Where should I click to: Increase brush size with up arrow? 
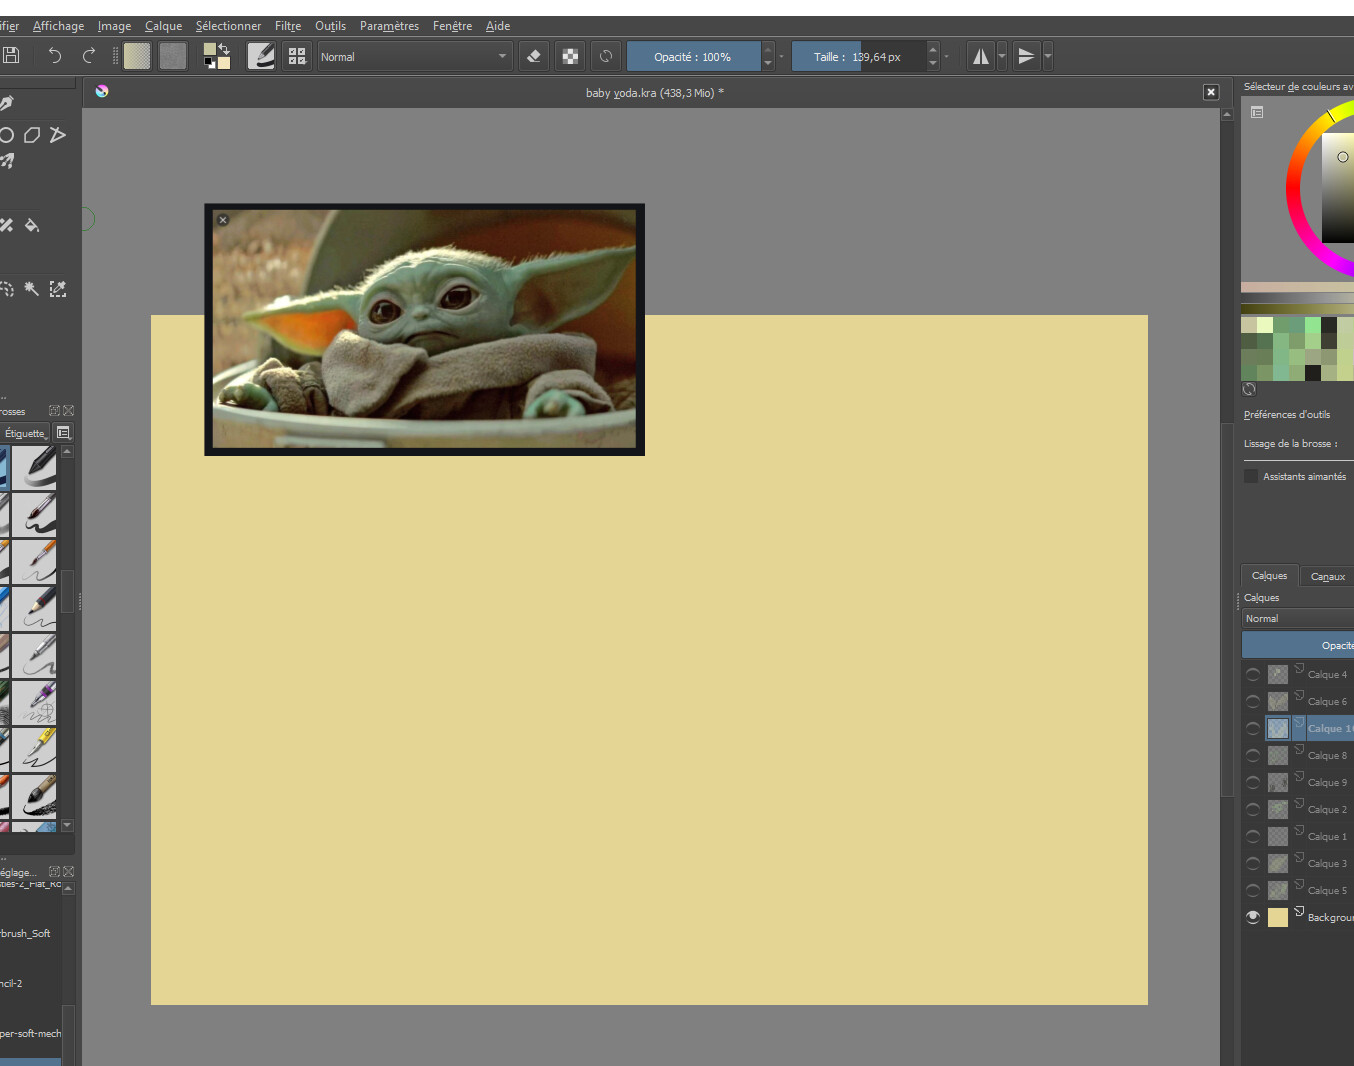(933, 49)
